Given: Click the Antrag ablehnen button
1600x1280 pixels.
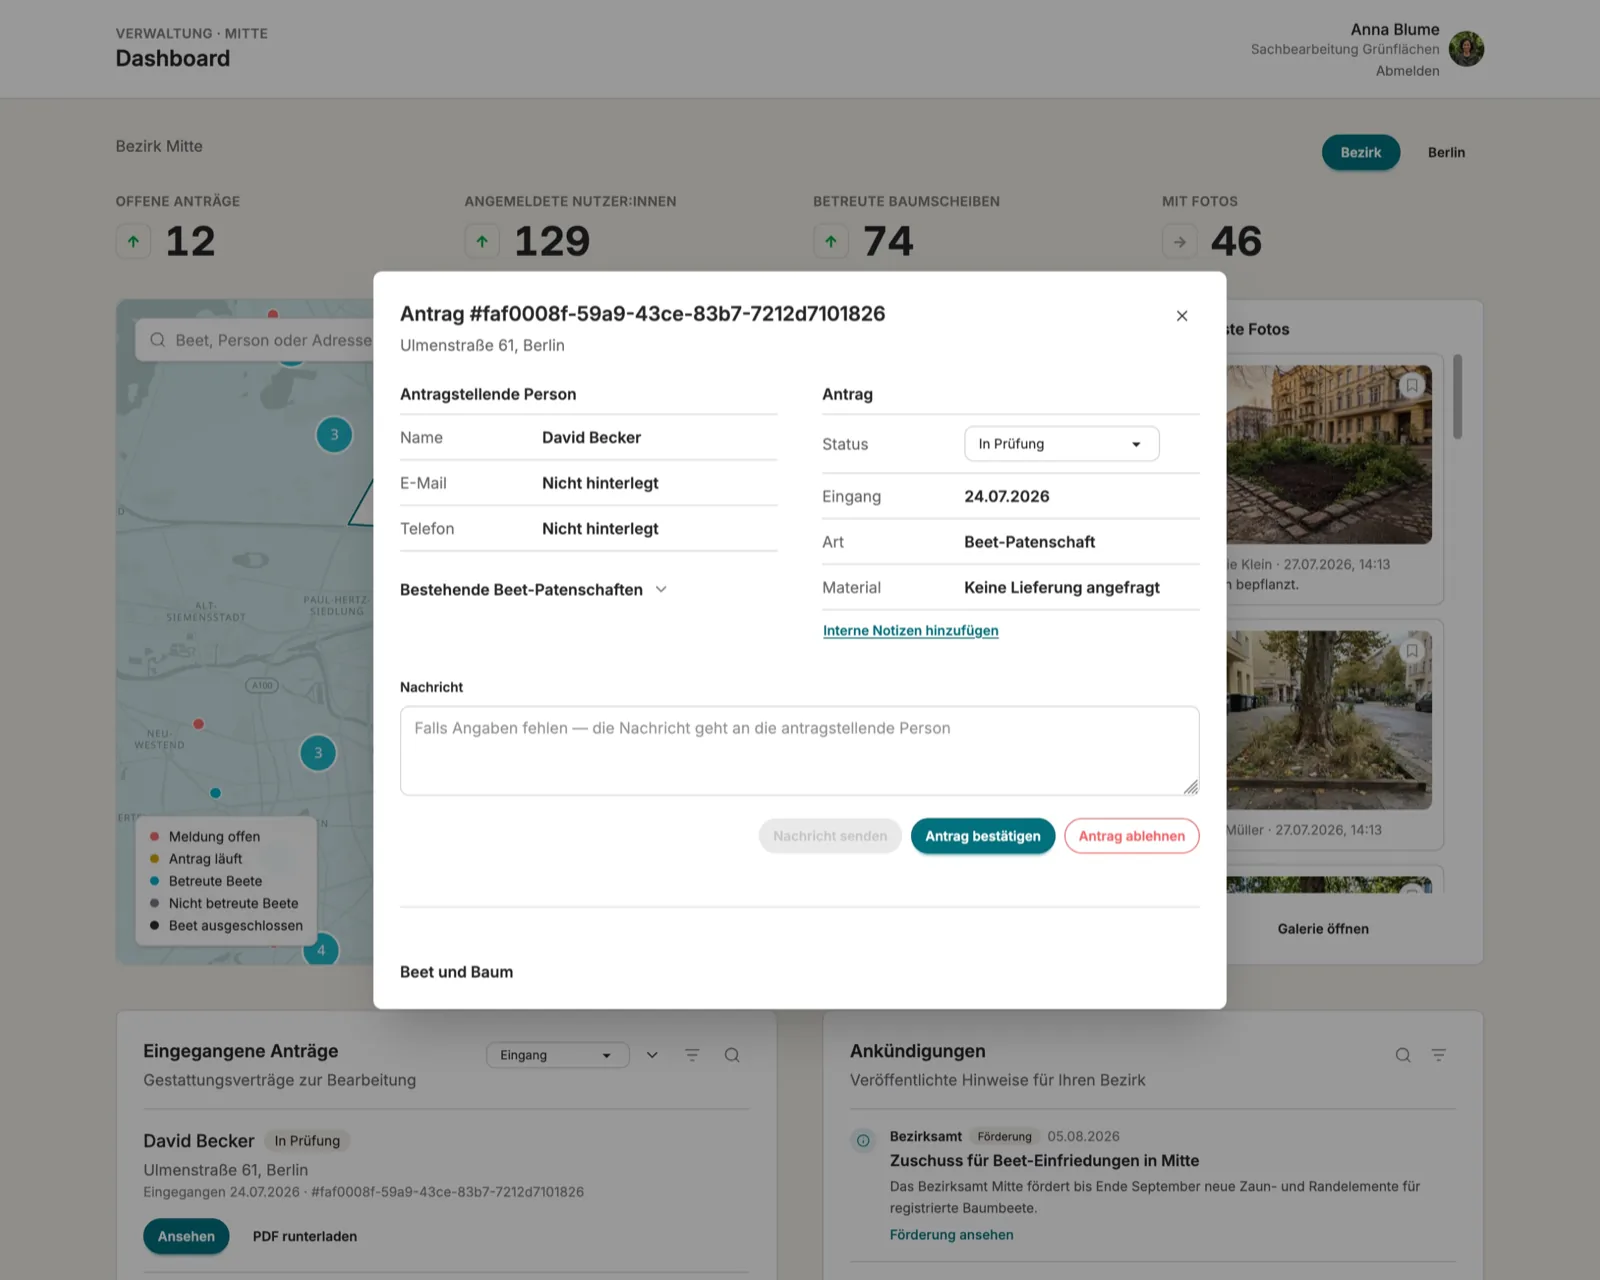Looking at the screenshot, I should 1131,836.
